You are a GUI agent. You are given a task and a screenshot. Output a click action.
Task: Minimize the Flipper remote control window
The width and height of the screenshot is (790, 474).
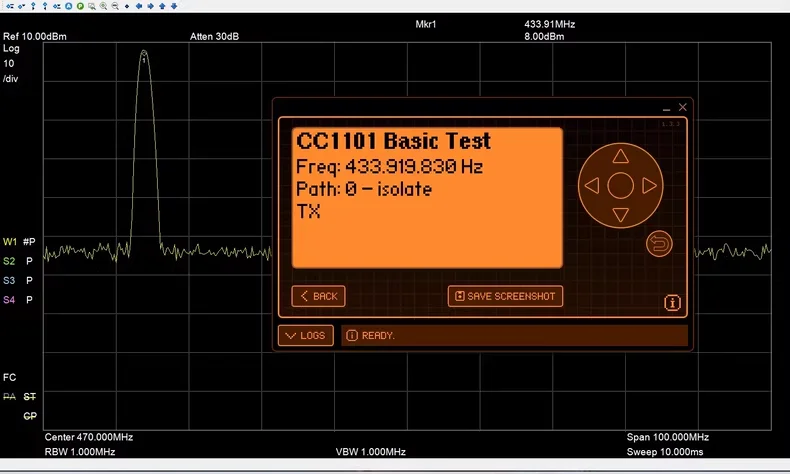(667, 108)
